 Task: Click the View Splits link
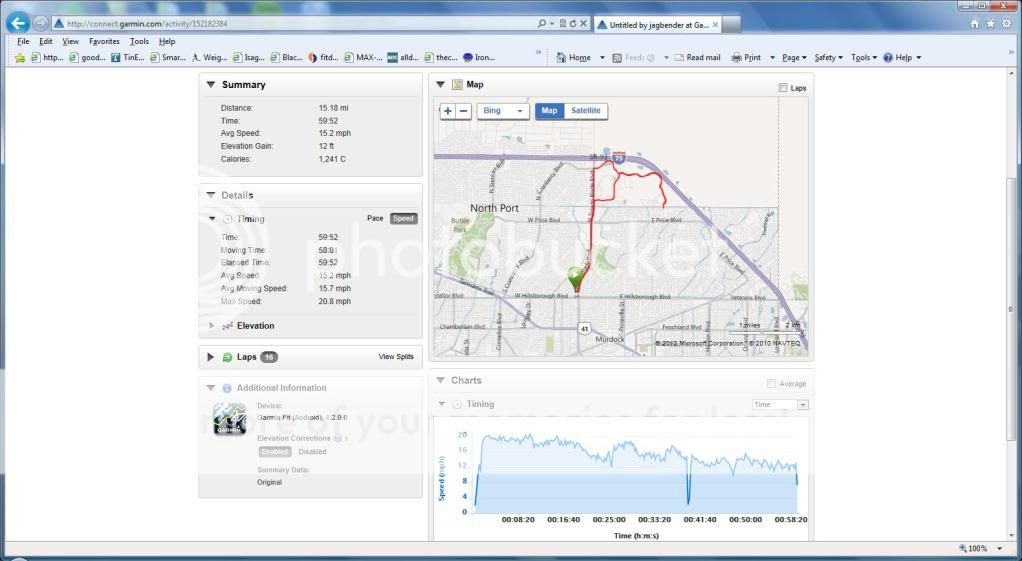click(395, 357)
